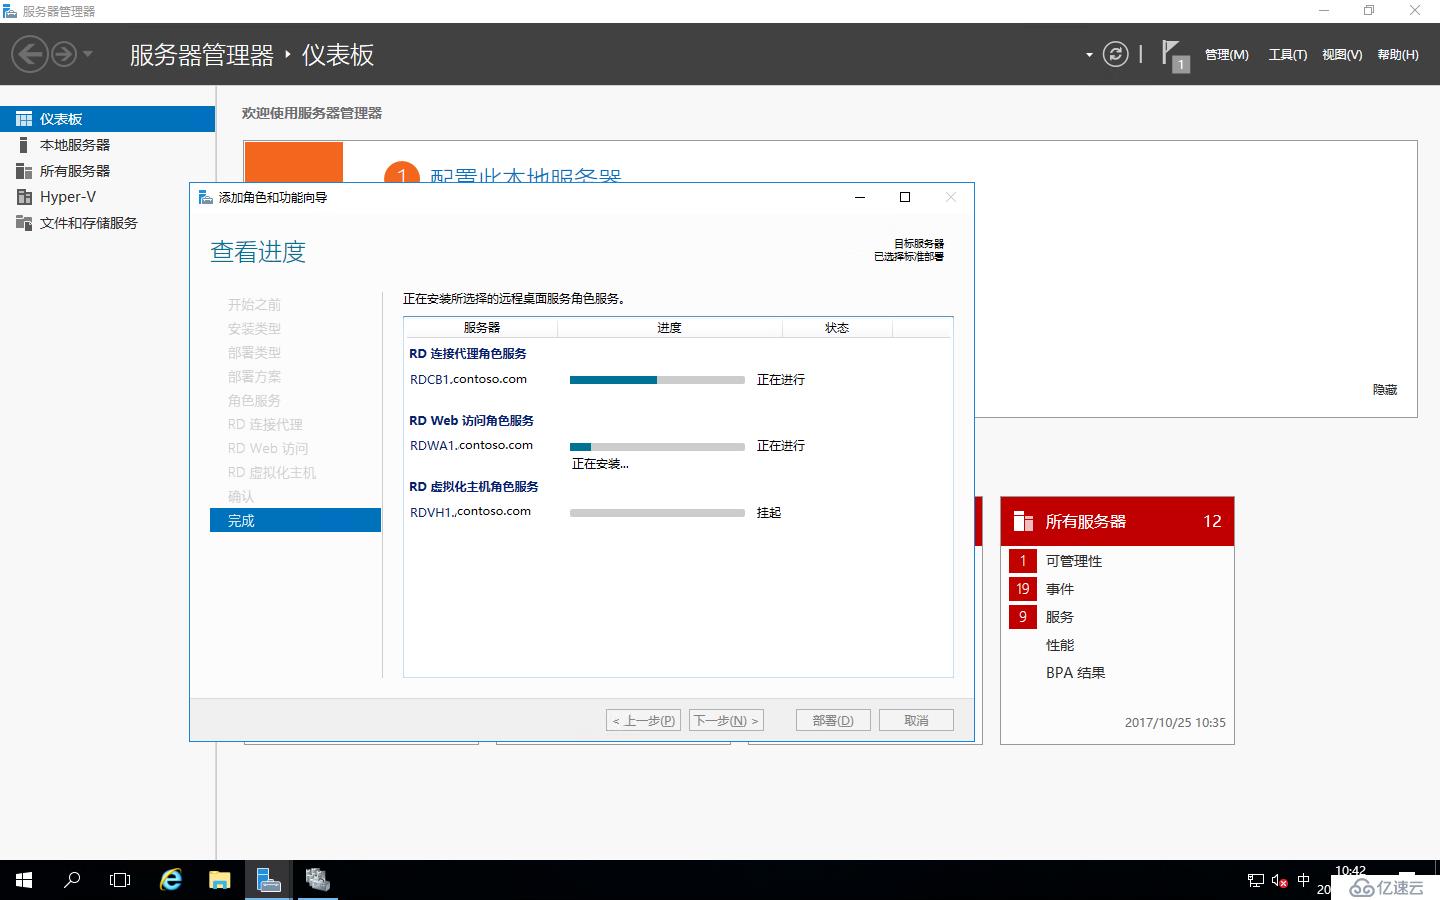The height and width of the screenshot is (900, 1440).
Task: Click 取消 button in wizard
Action: [x=916, y=720]
